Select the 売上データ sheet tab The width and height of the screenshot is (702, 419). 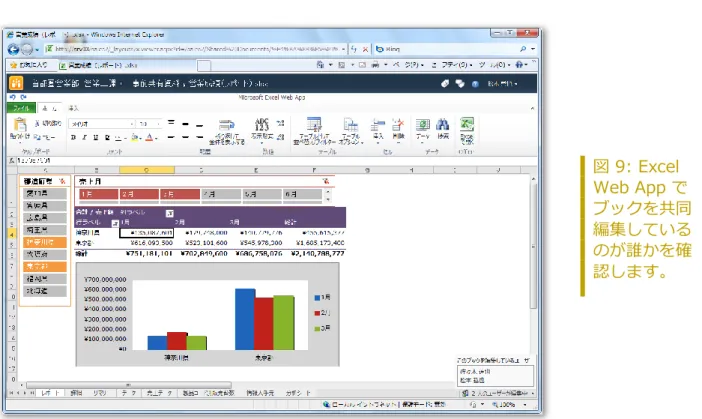click(x=159, y=393)
